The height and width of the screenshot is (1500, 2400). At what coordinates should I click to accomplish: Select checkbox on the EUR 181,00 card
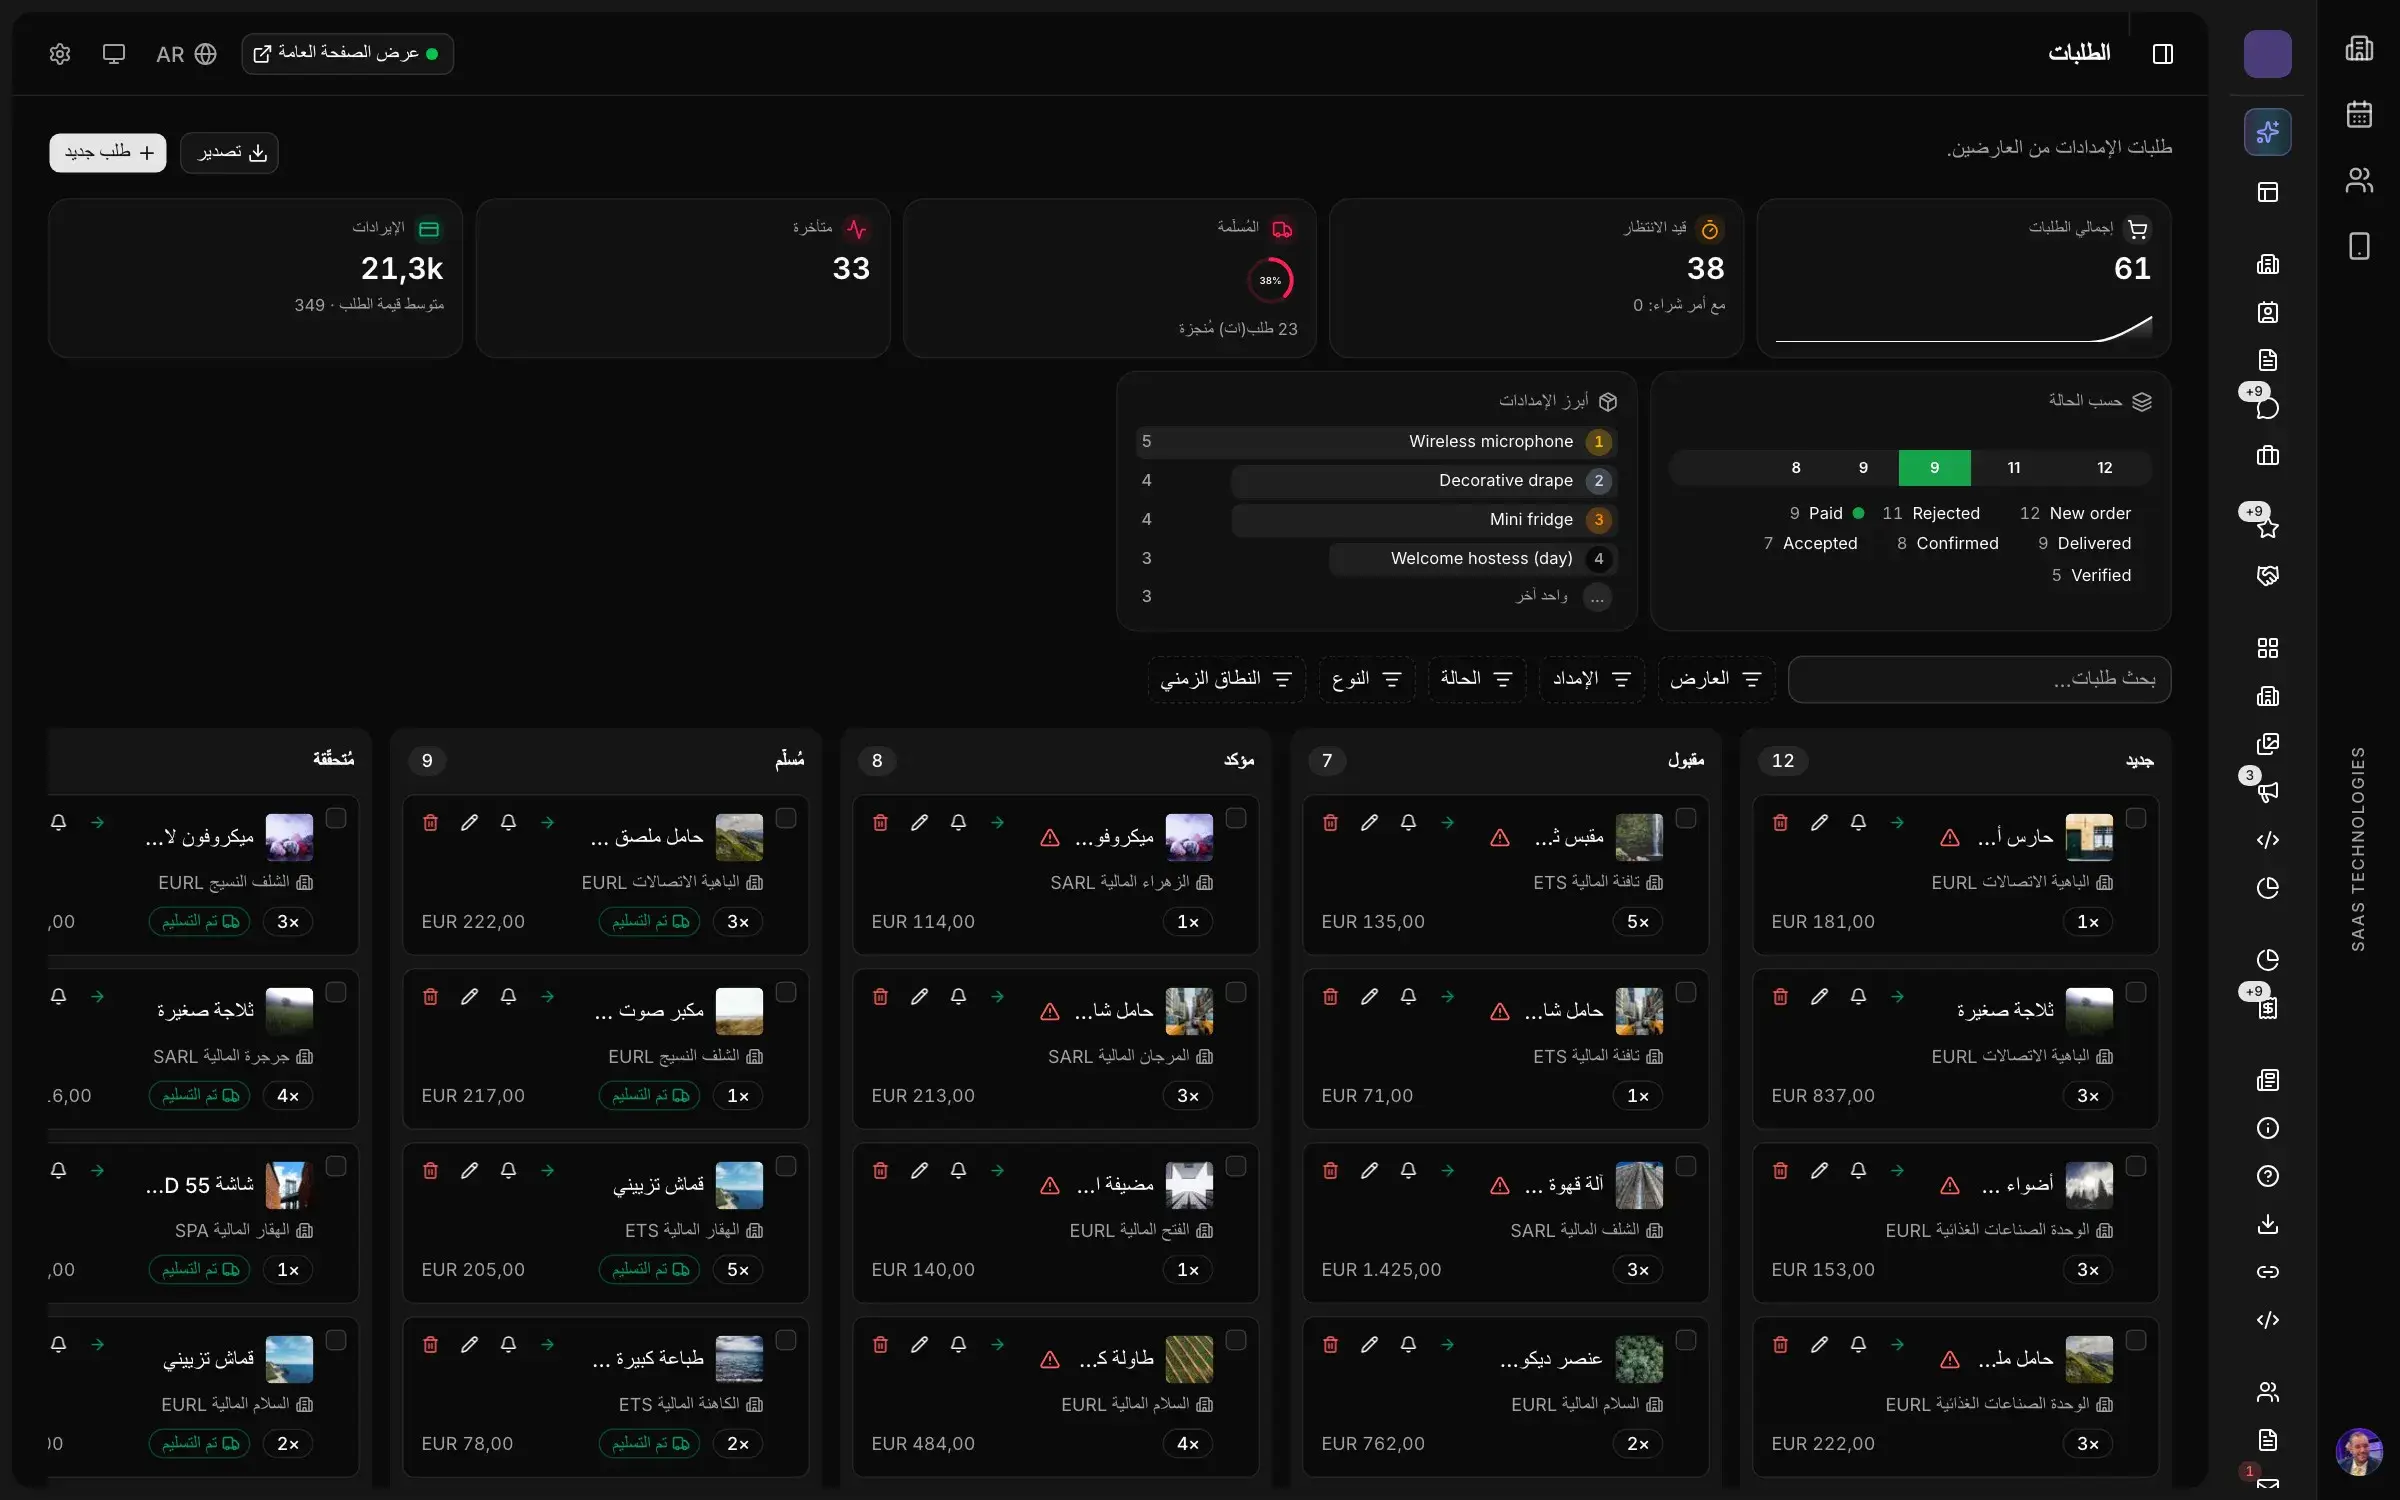(x=2135, y=818)
